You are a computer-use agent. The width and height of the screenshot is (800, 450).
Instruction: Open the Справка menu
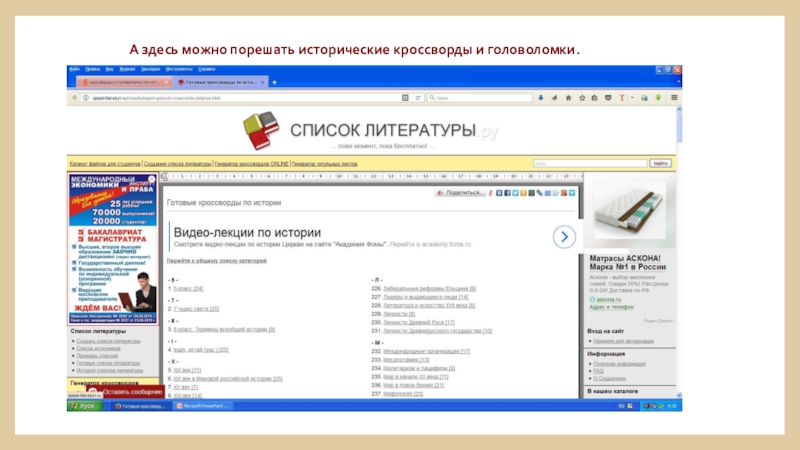[x=207, y=69]
